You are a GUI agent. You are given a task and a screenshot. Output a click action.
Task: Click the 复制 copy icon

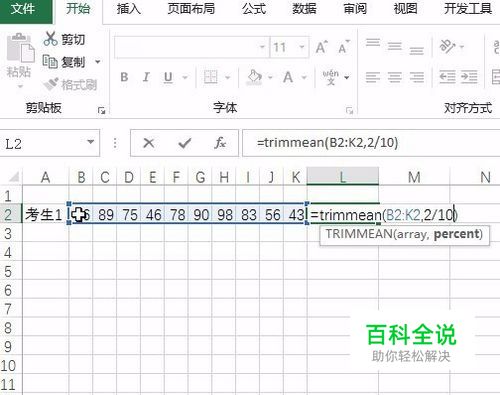pyautogui.click(x=50, y=62)
